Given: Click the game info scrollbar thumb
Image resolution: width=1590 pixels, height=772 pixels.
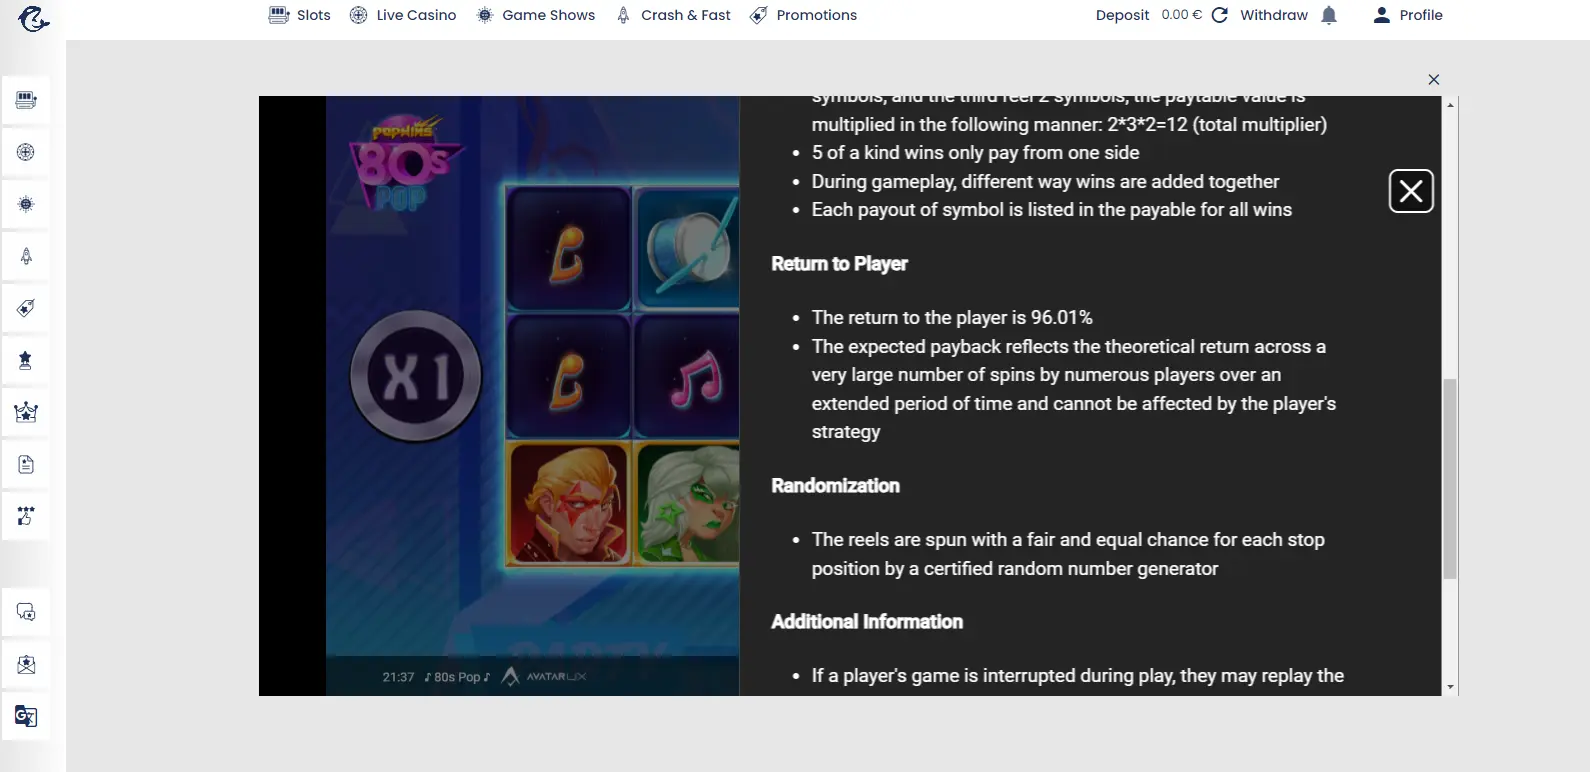Looking at the screenshot, I should tap(1450, 479).
